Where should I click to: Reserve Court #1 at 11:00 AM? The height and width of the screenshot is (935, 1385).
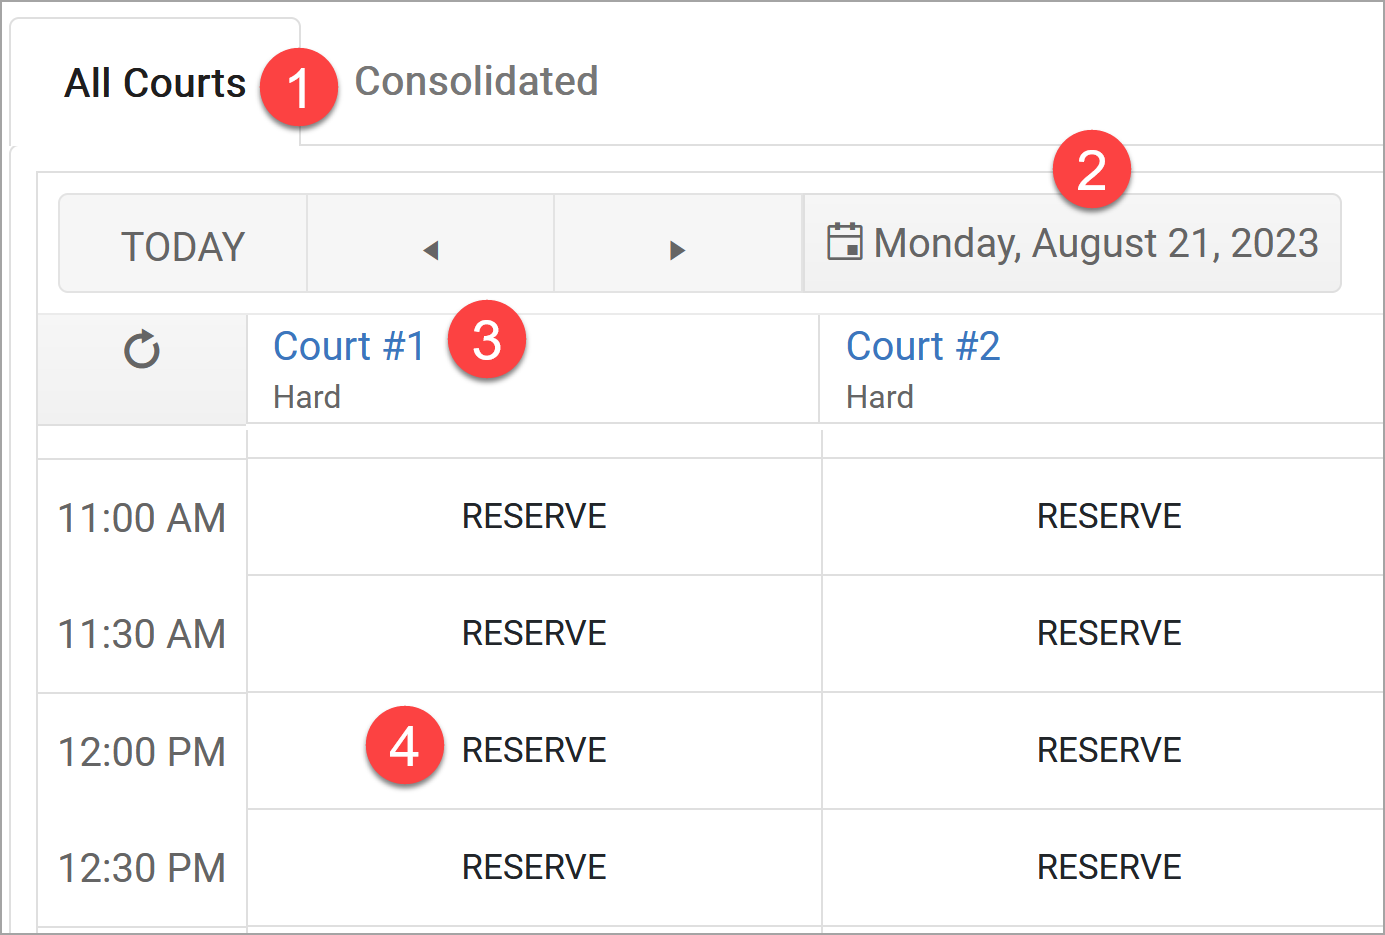(534, 516)
